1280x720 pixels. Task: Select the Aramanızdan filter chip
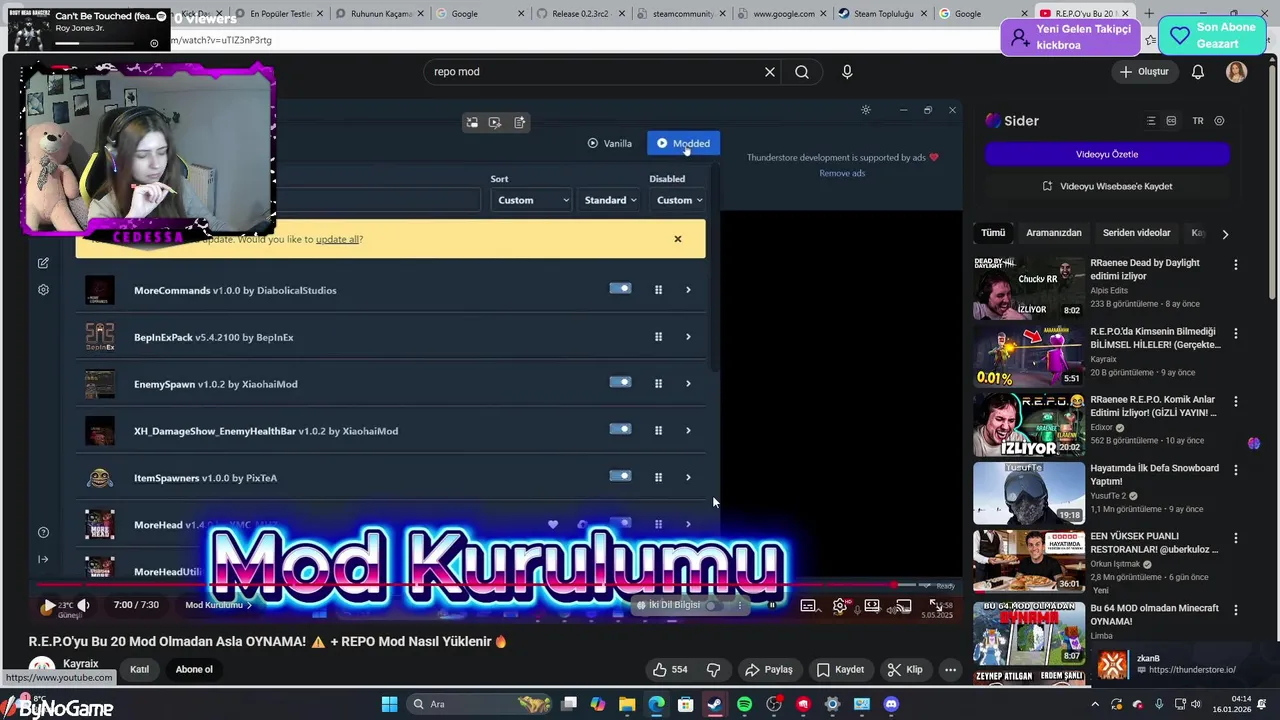tap(1054, 233)
